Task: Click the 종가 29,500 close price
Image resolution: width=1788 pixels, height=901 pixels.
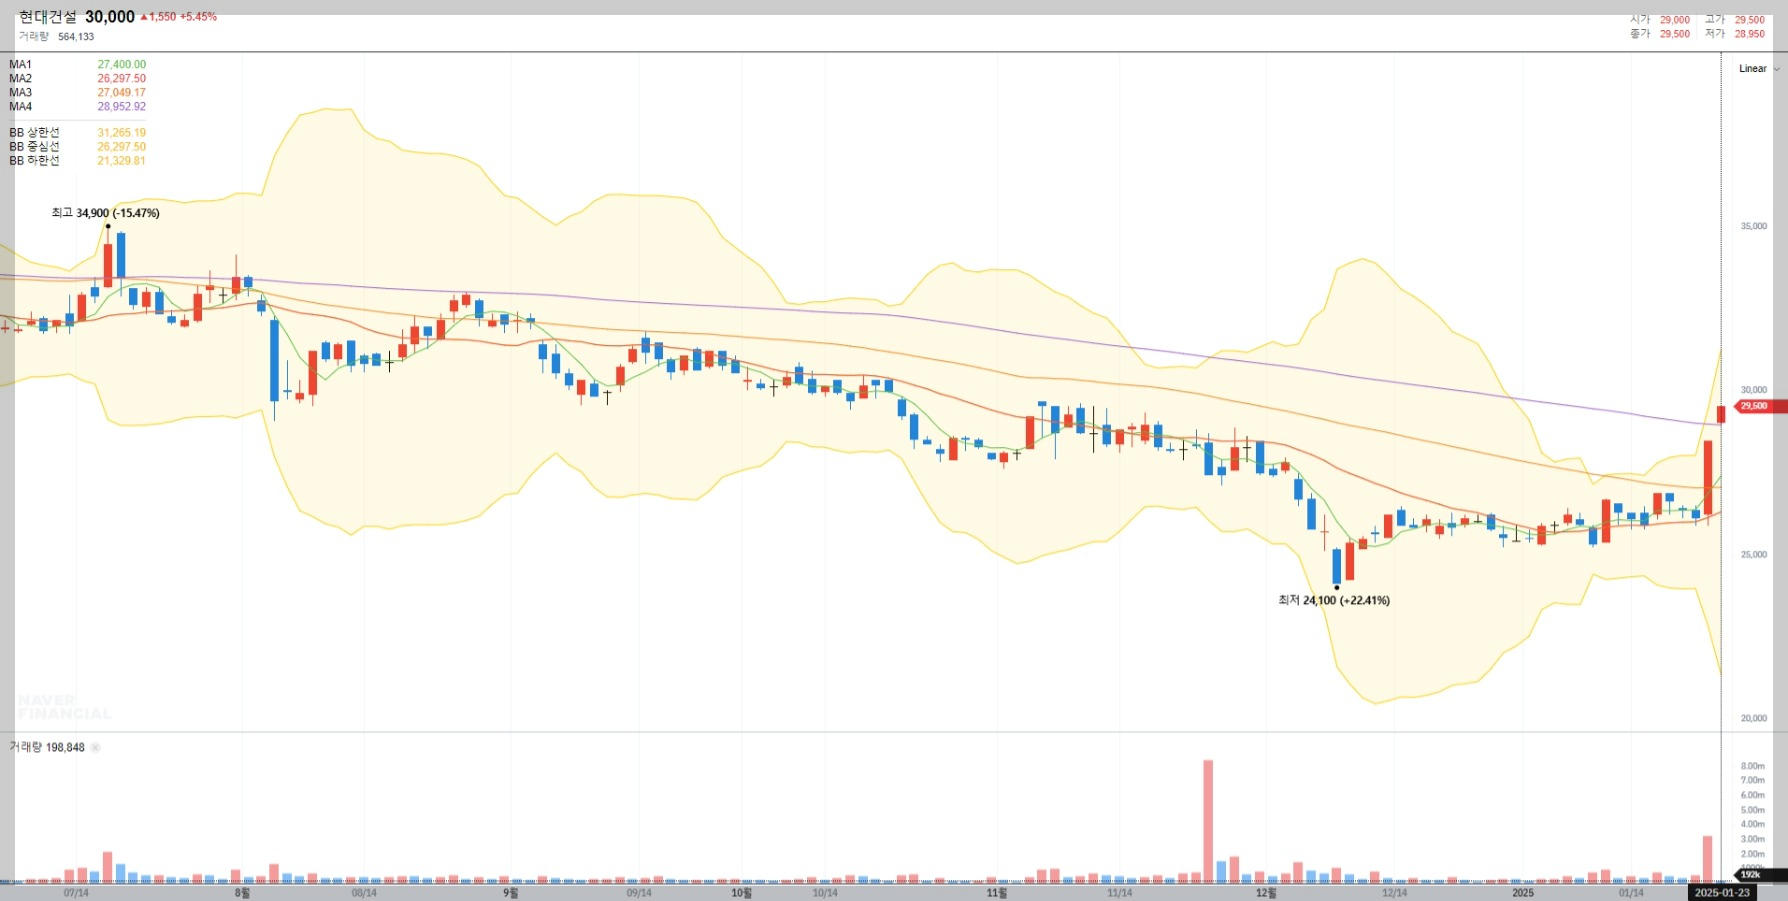Action: click(1660, 34)
